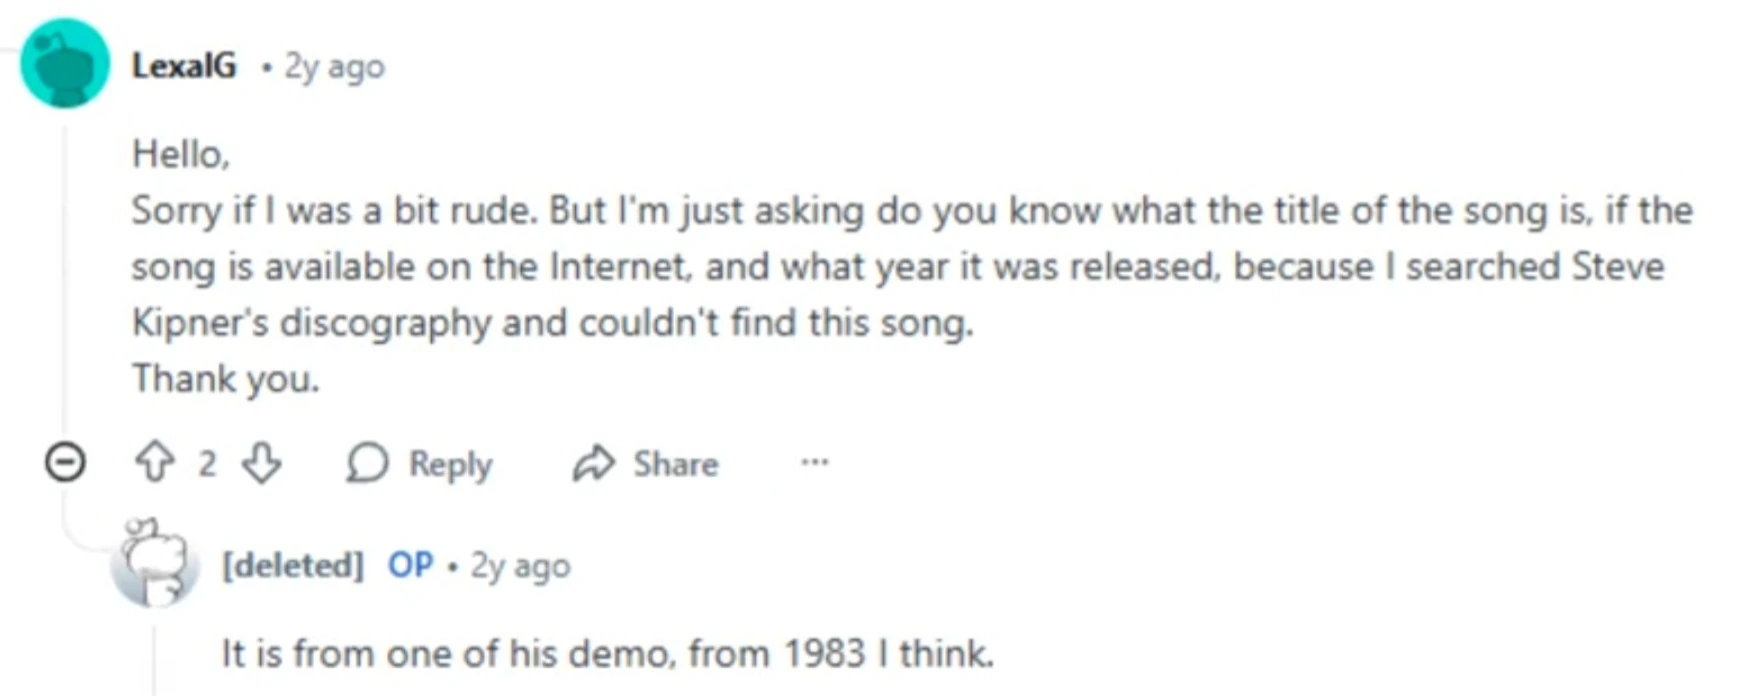The image size is (1739, 696).
Task: Click LexaIG's "2y ago" timestamp
Action: pos(334,67)
